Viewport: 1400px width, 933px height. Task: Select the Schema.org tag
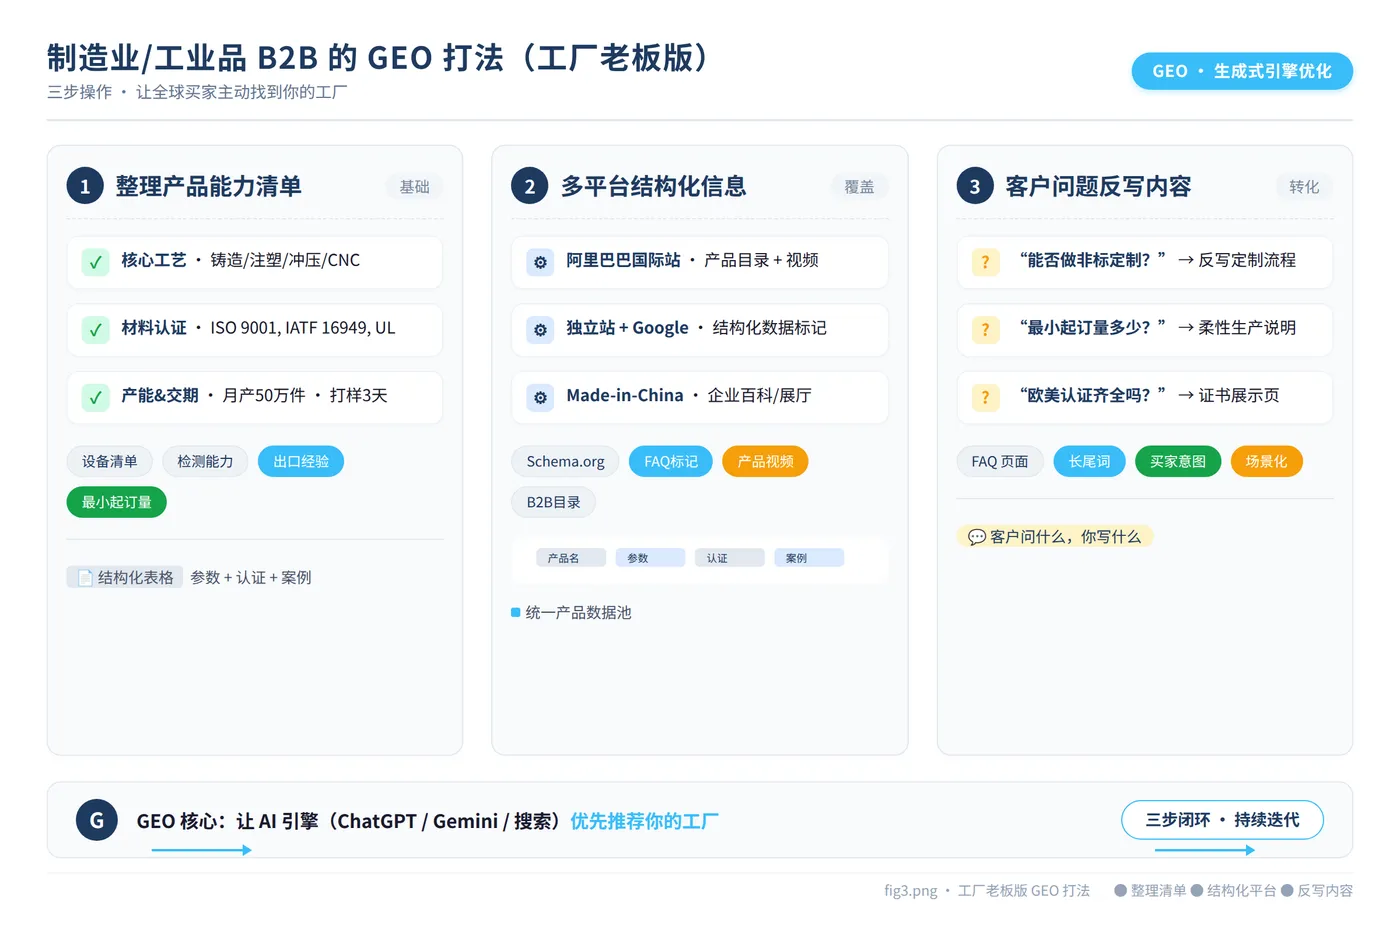pyautogui.click(x=566, y=461)
